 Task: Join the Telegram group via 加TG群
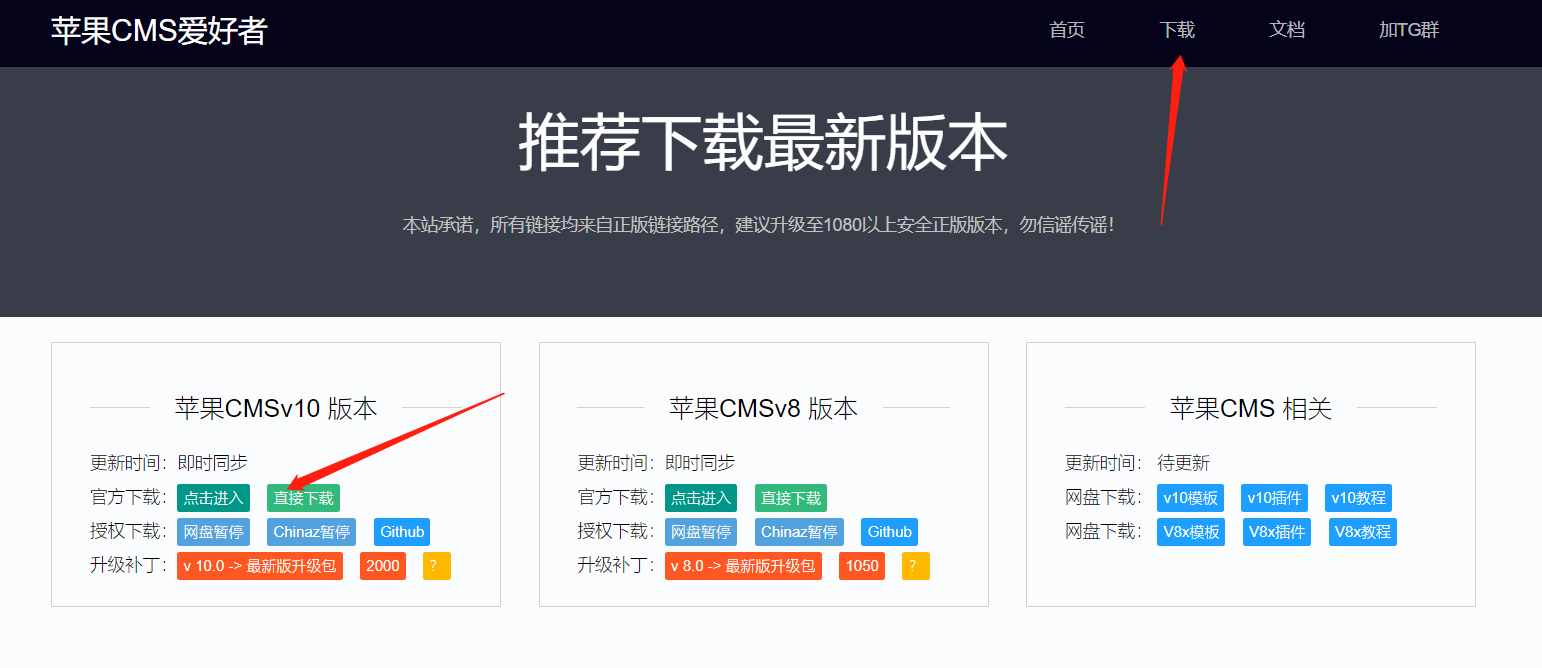pos(1409,30)
